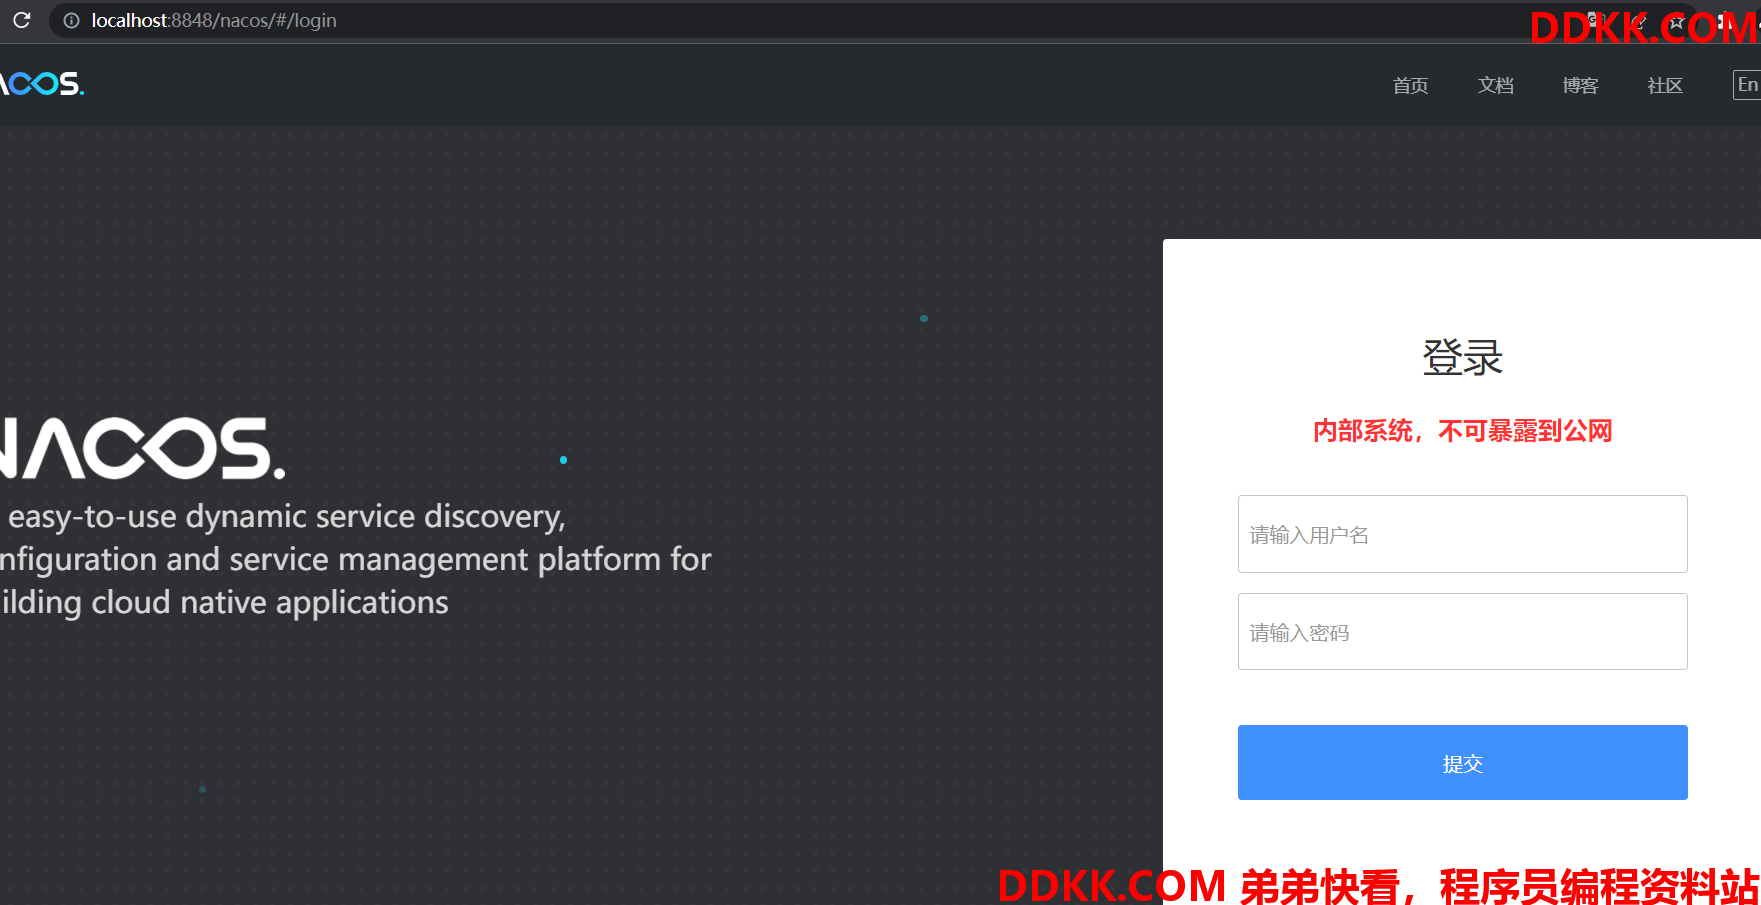
Task: Open the 首页 menu item
Action: click(x=1410, y=86)
